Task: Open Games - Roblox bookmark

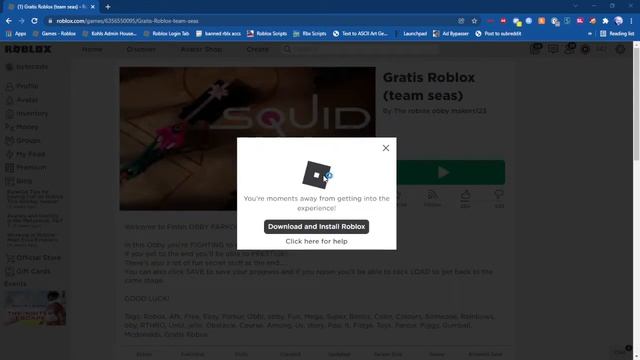Action: click(x=54, y=33)
